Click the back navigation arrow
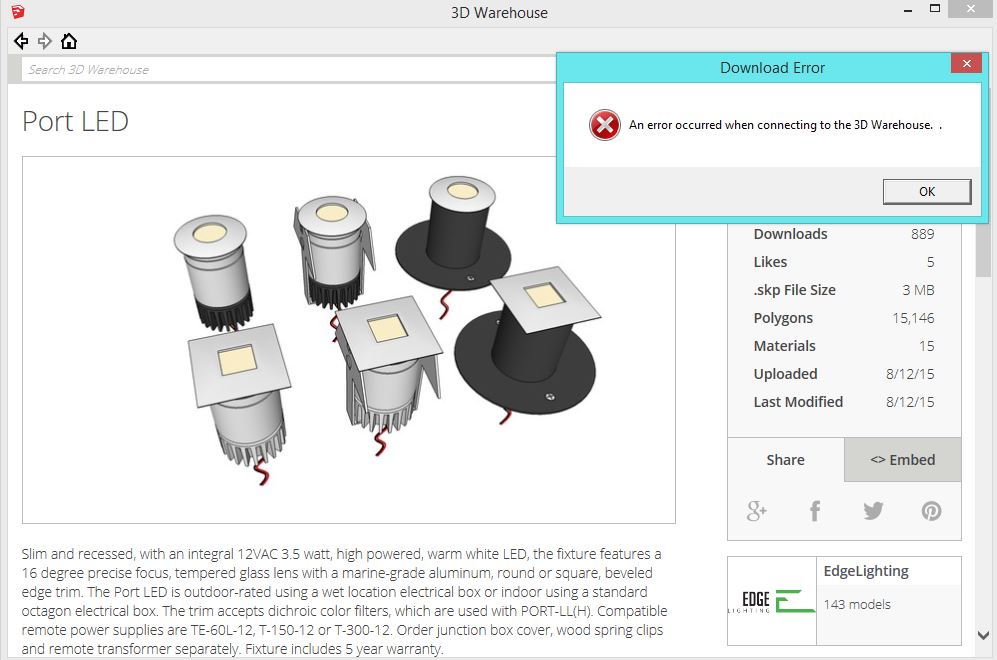This screenshot has height=660, width=997. [21, 41]
